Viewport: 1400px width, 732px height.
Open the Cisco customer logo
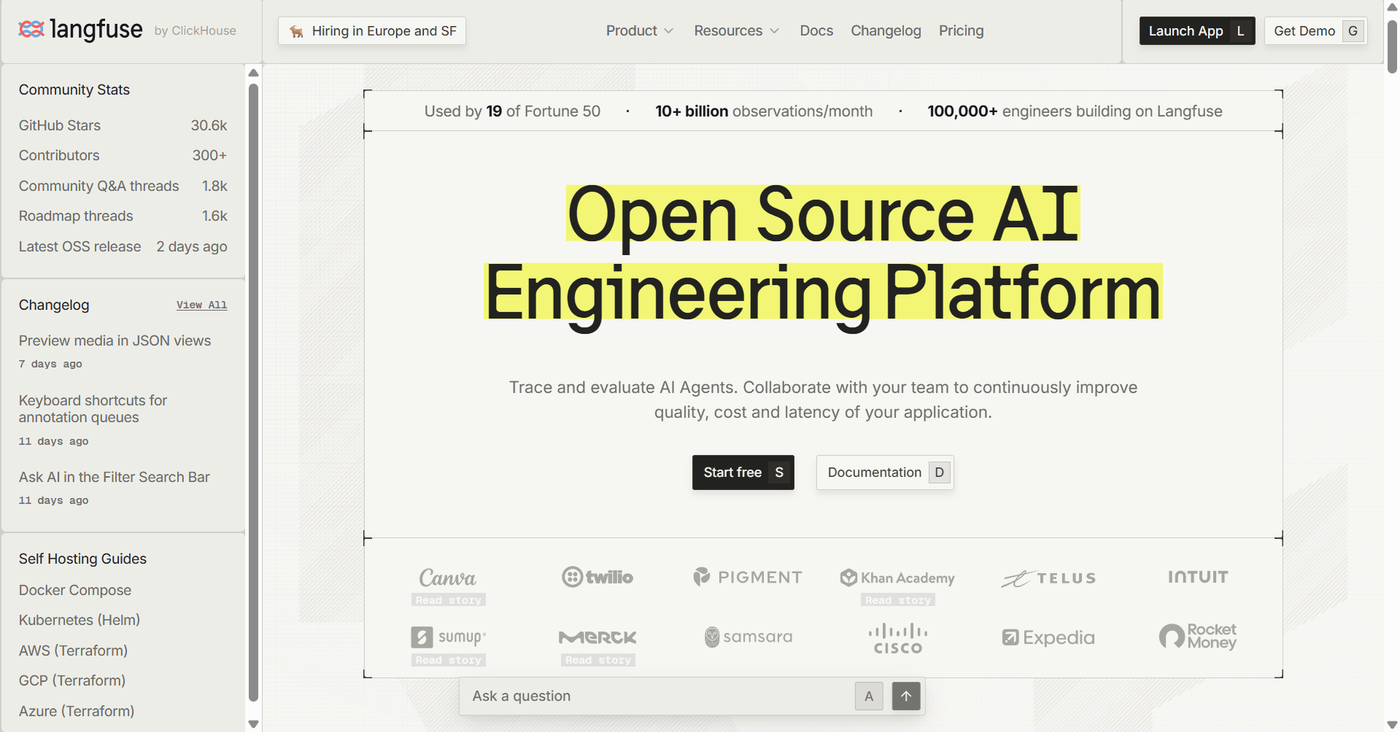pos(897,638)
